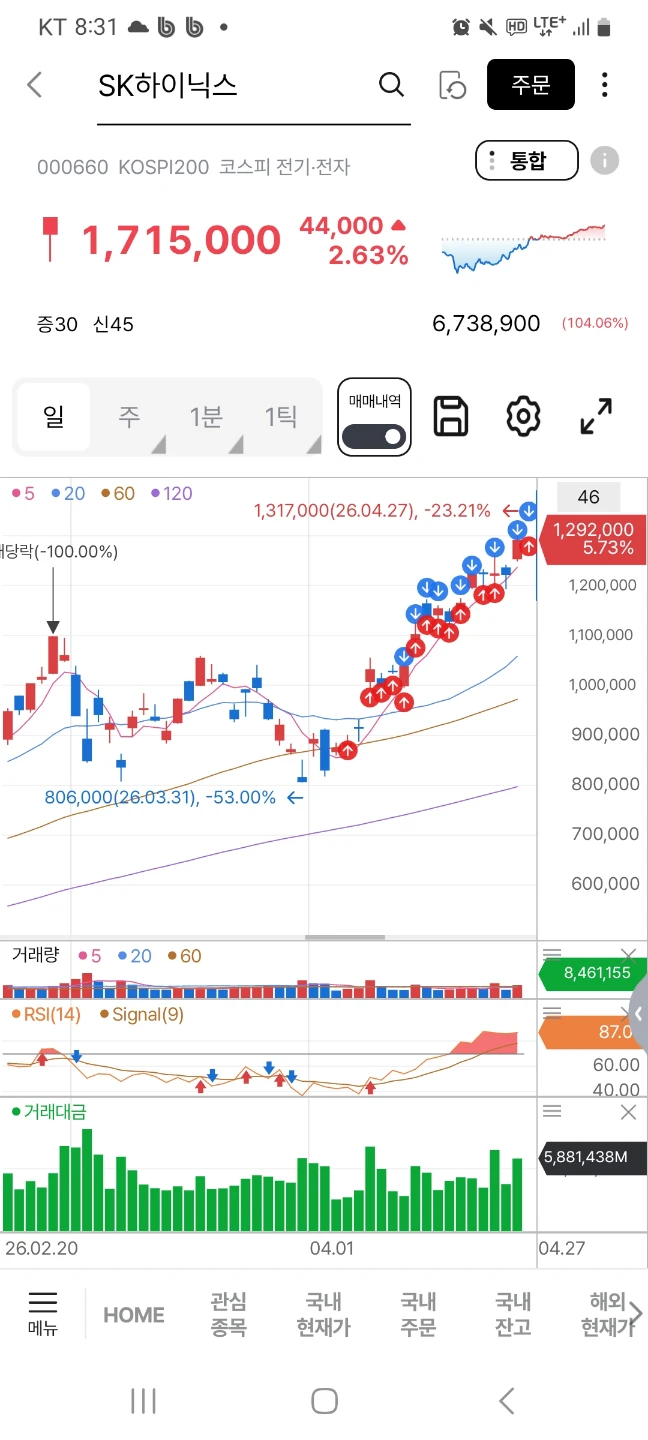
Task: Open stock search with the magnifier icon
Action: click(x=392, y=85)
